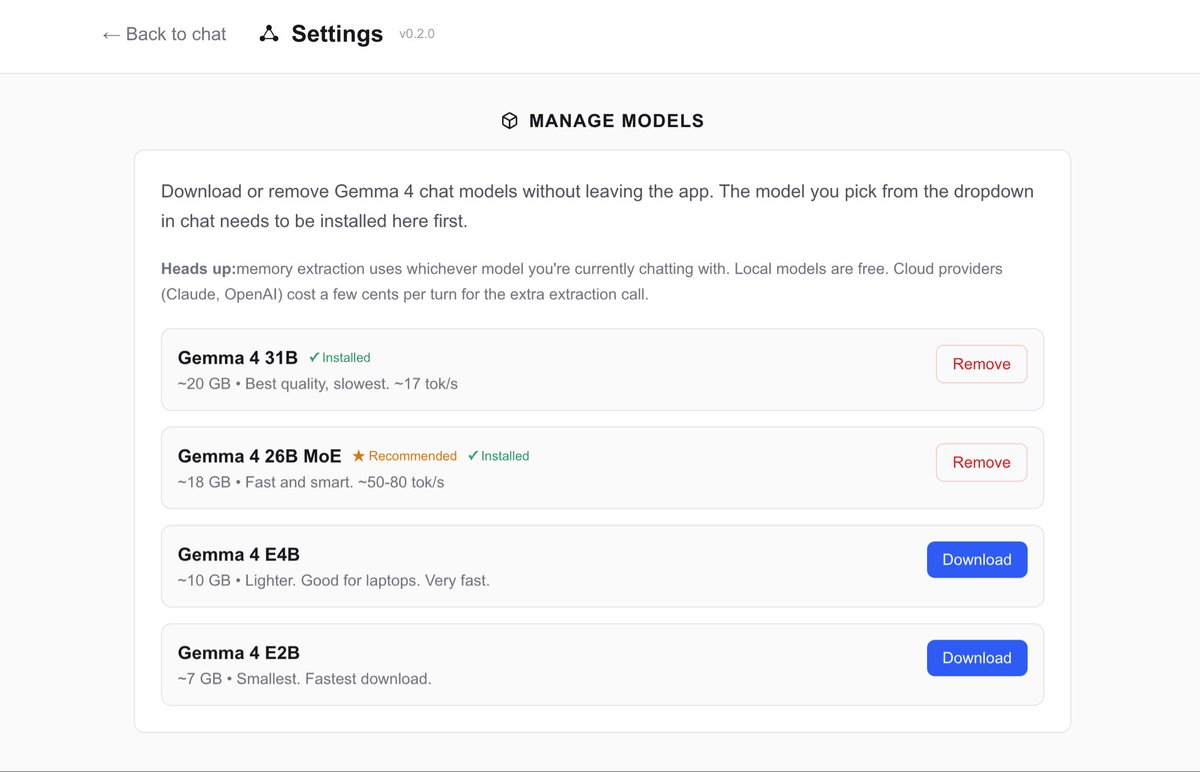Select the Gemma 4 E4B model name
This screenshot has height=772, width=1200.
point(239,554)
